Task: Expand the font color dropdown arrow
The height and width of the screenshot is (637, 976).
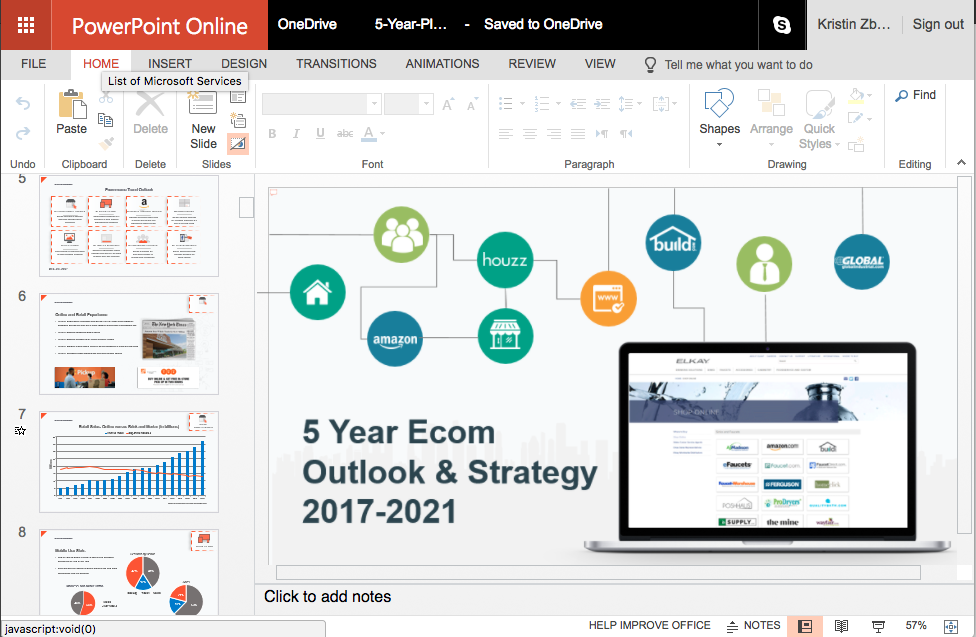Action: point(382,133)
